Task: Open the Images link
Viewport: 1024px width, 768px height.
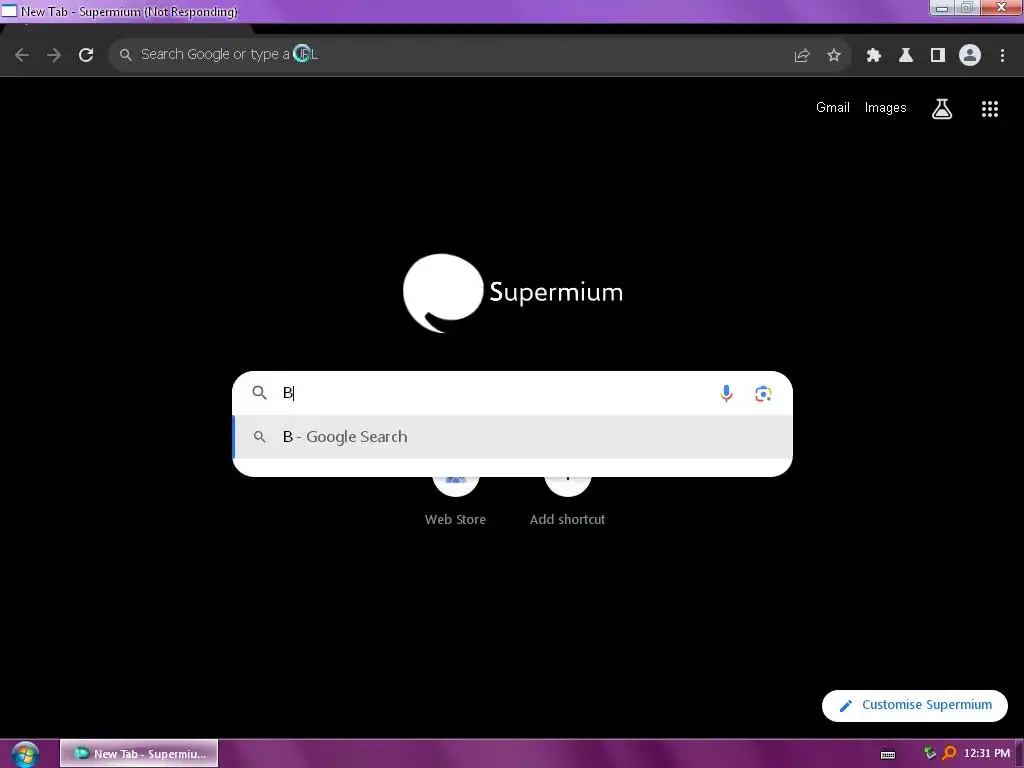Action: point(886,108)
